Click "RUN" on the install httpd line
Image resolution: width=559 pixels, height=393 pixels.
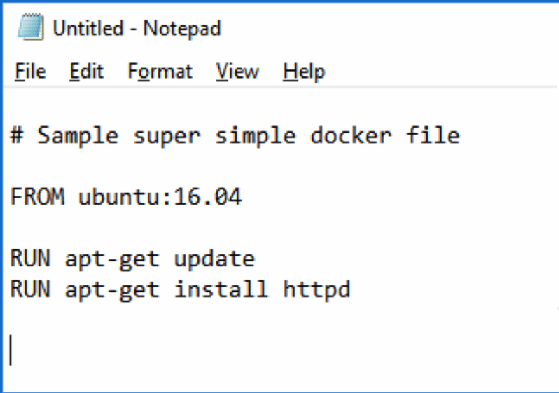(30, 289)
